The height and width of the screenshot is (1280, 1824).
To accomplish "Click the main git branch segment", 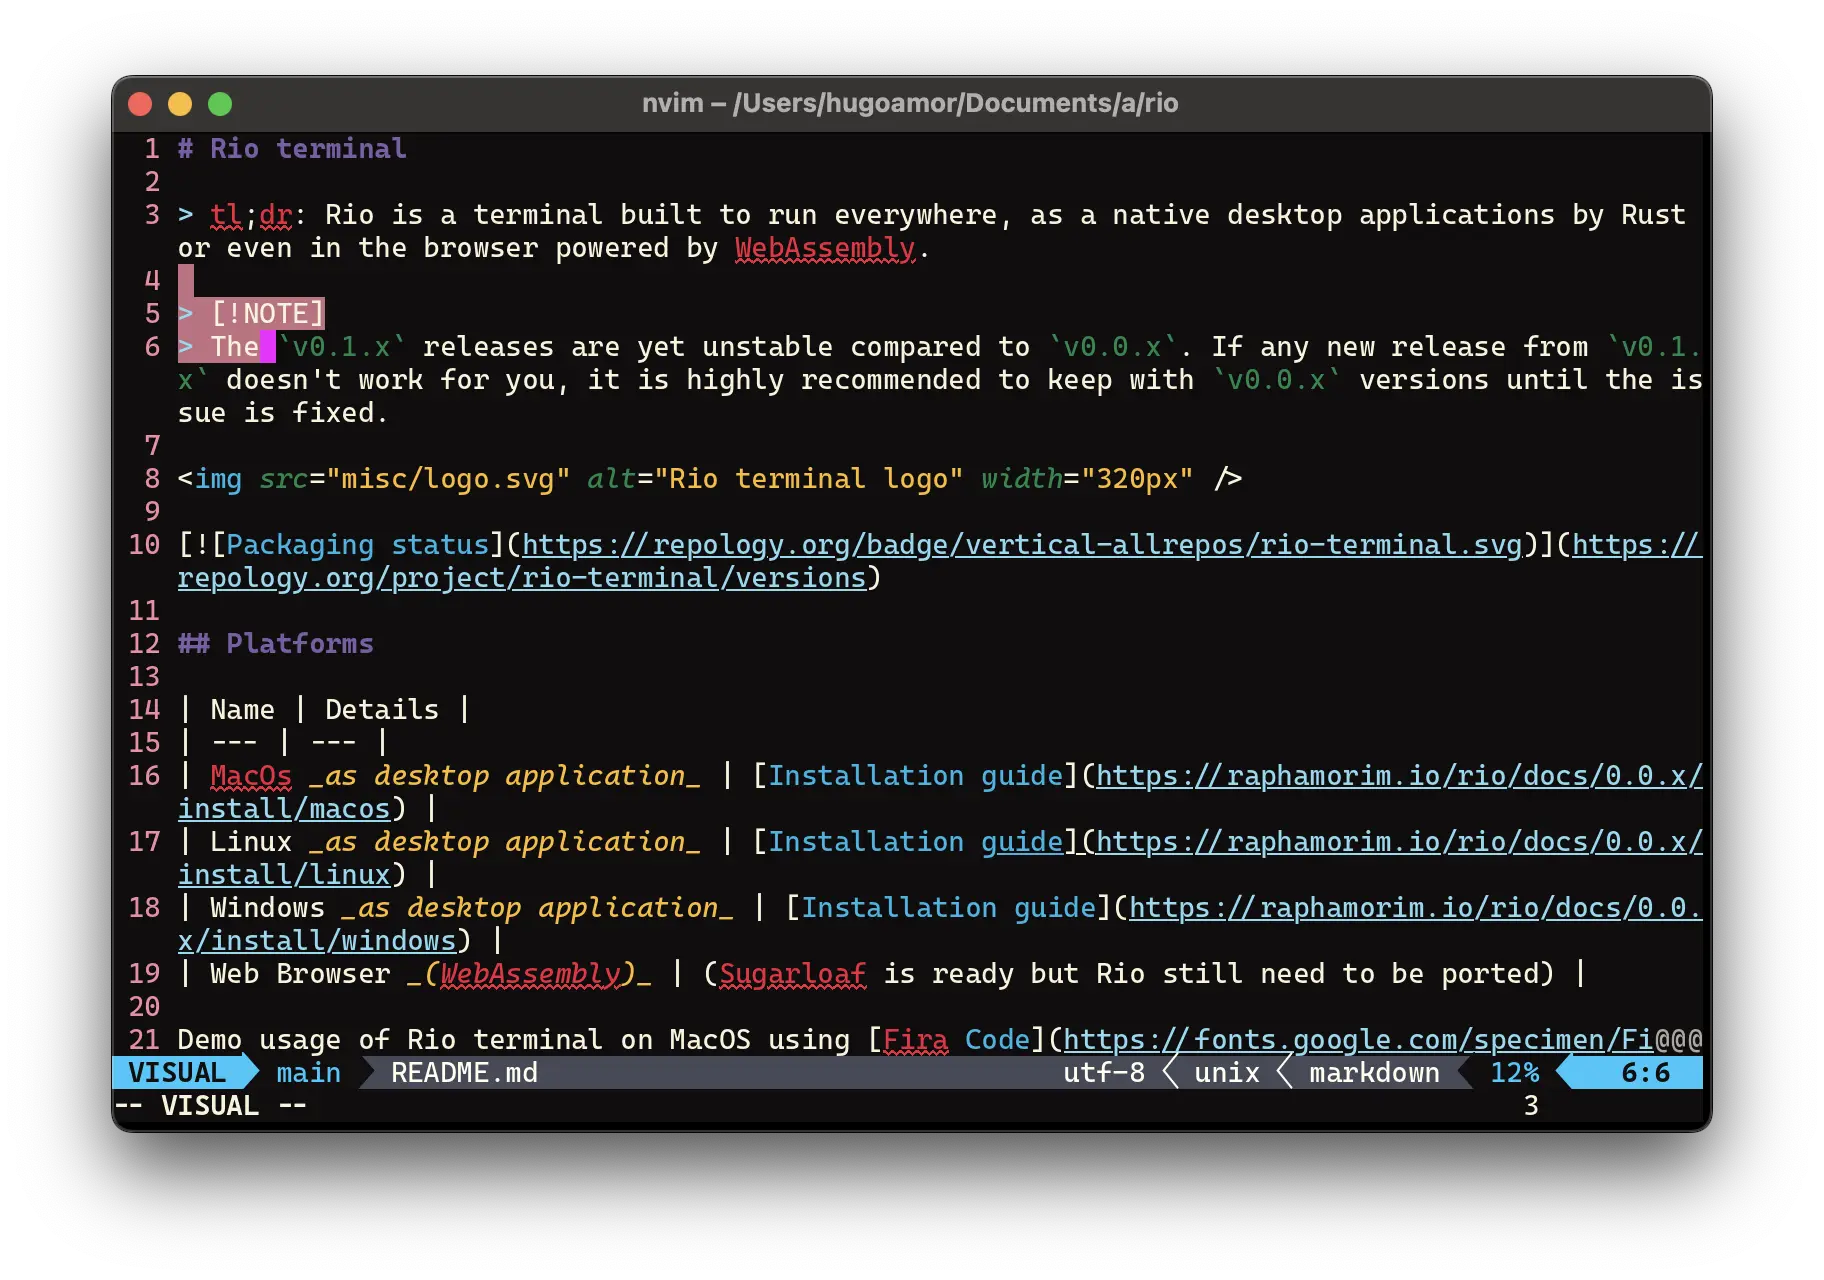I will point(308,1073).
